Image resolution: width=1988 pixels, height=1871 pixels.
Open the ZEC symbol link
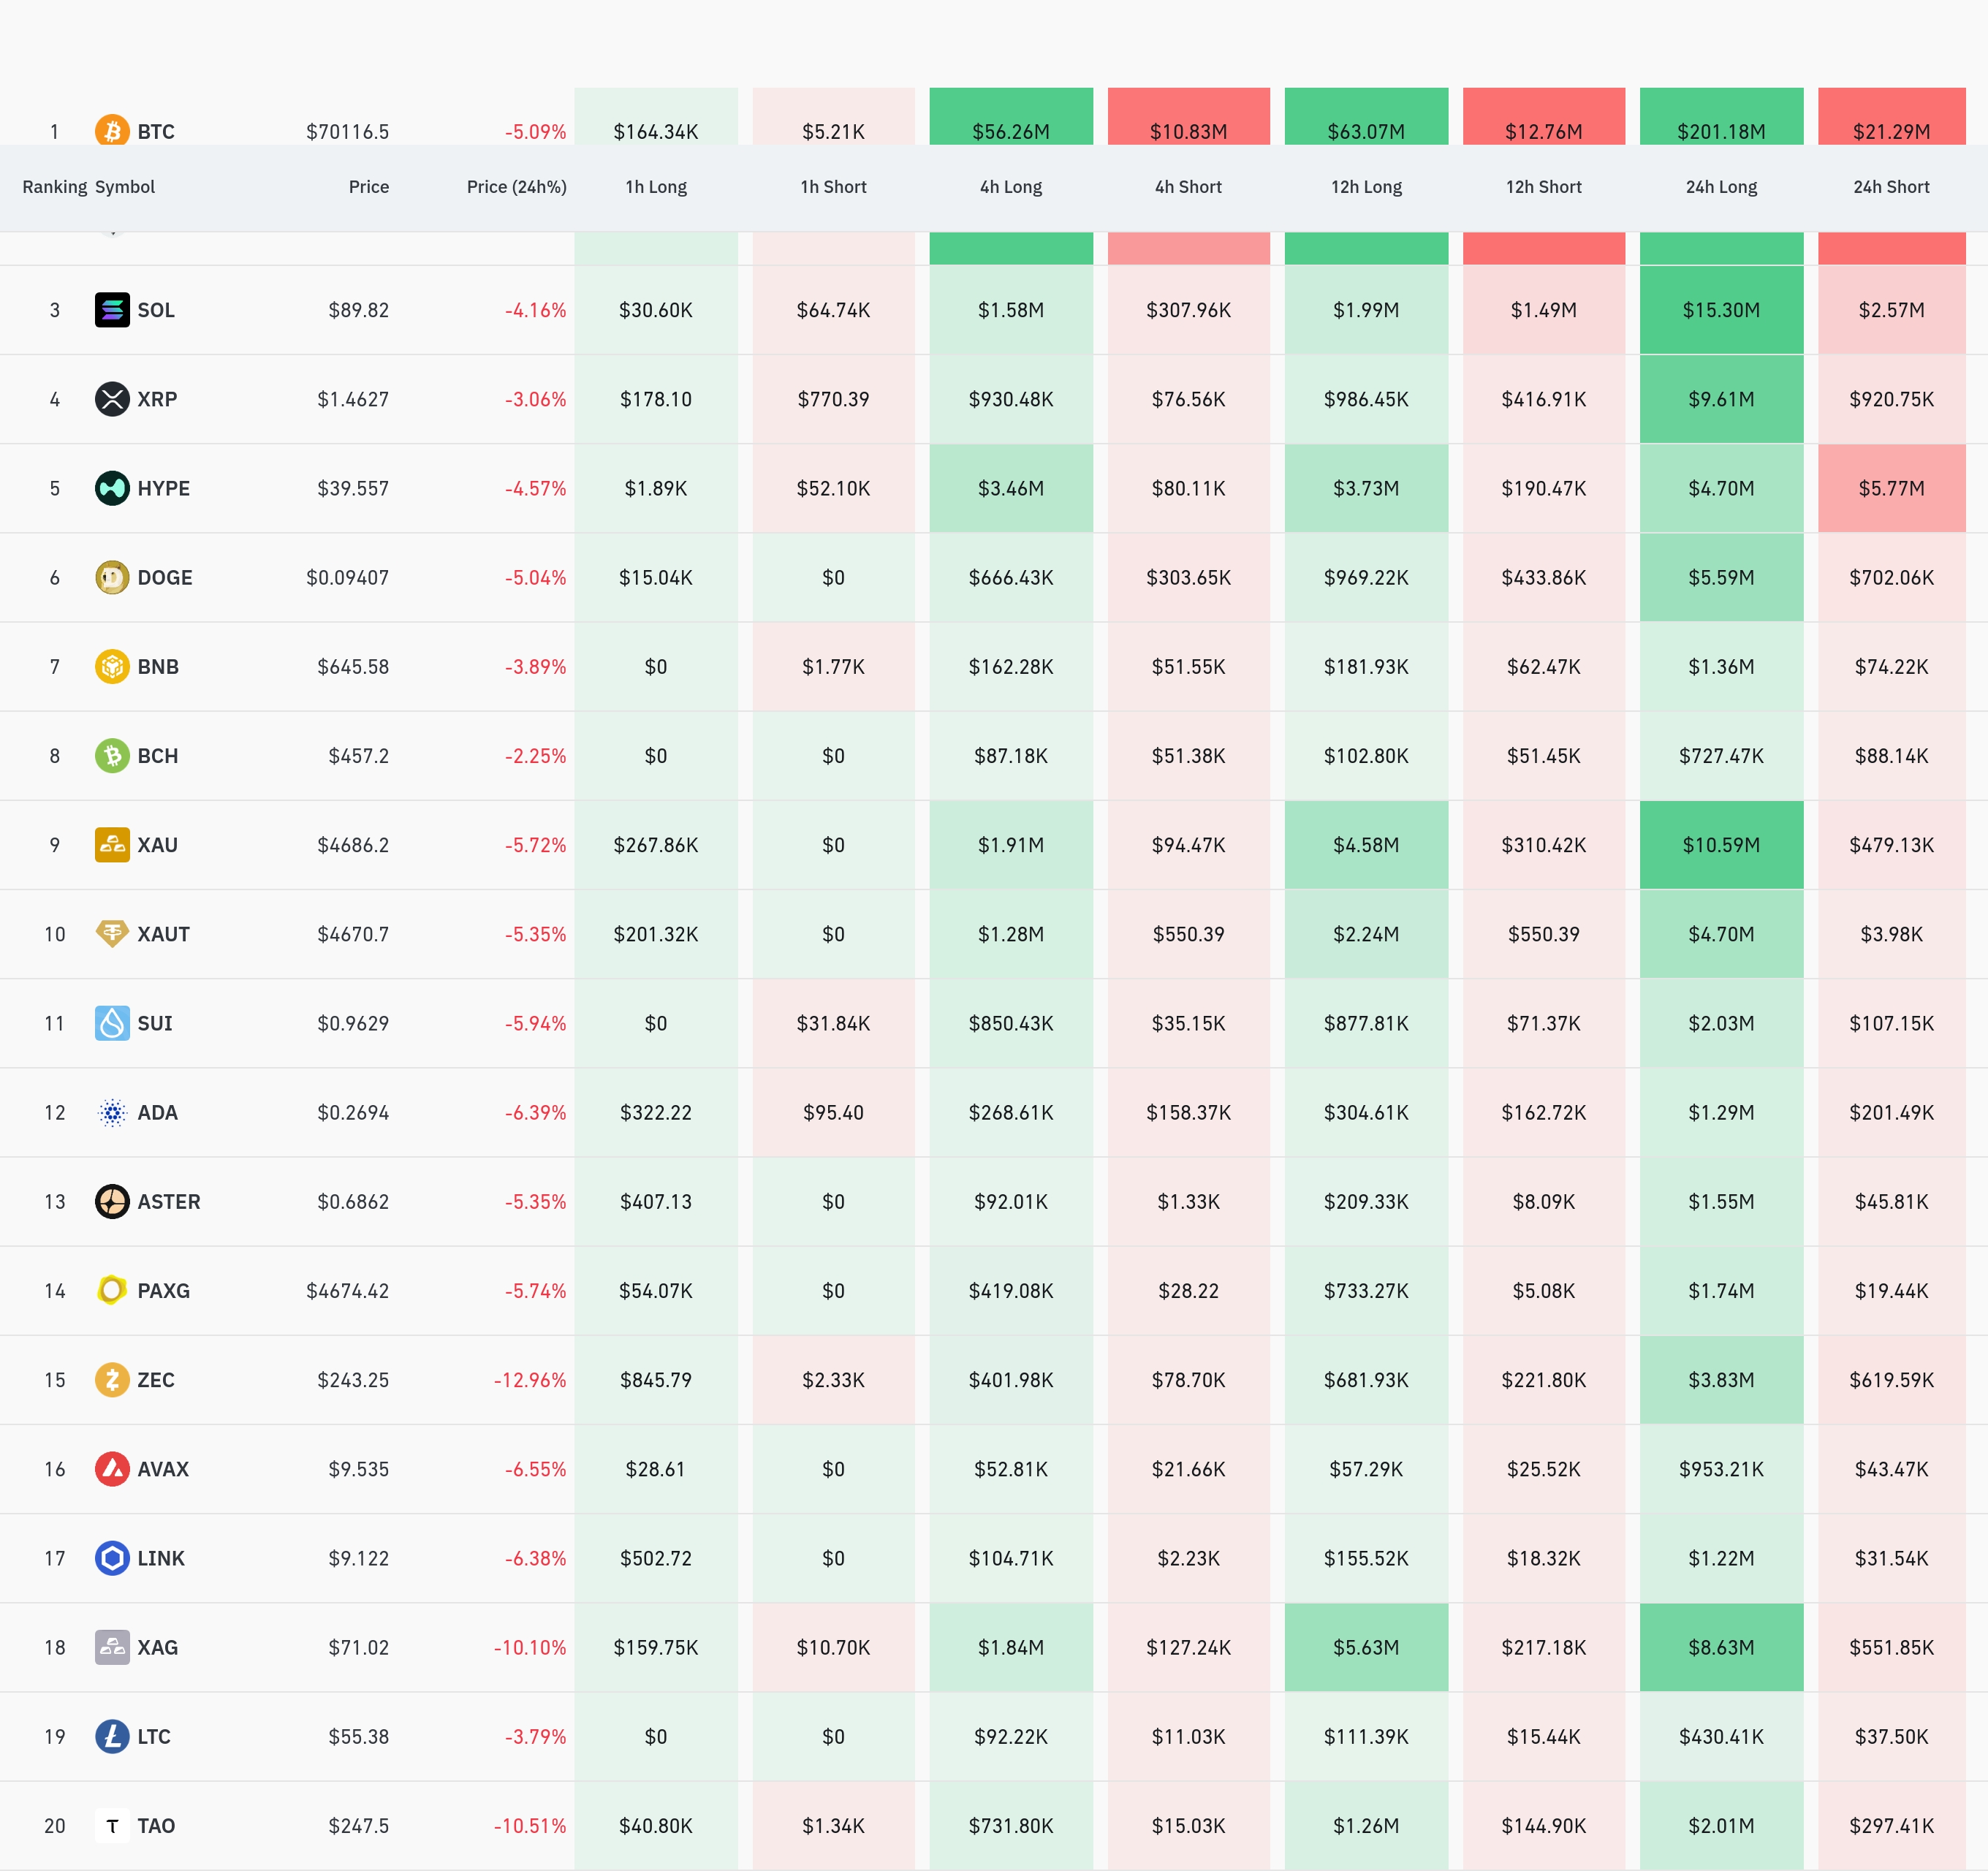[155, 1380]
